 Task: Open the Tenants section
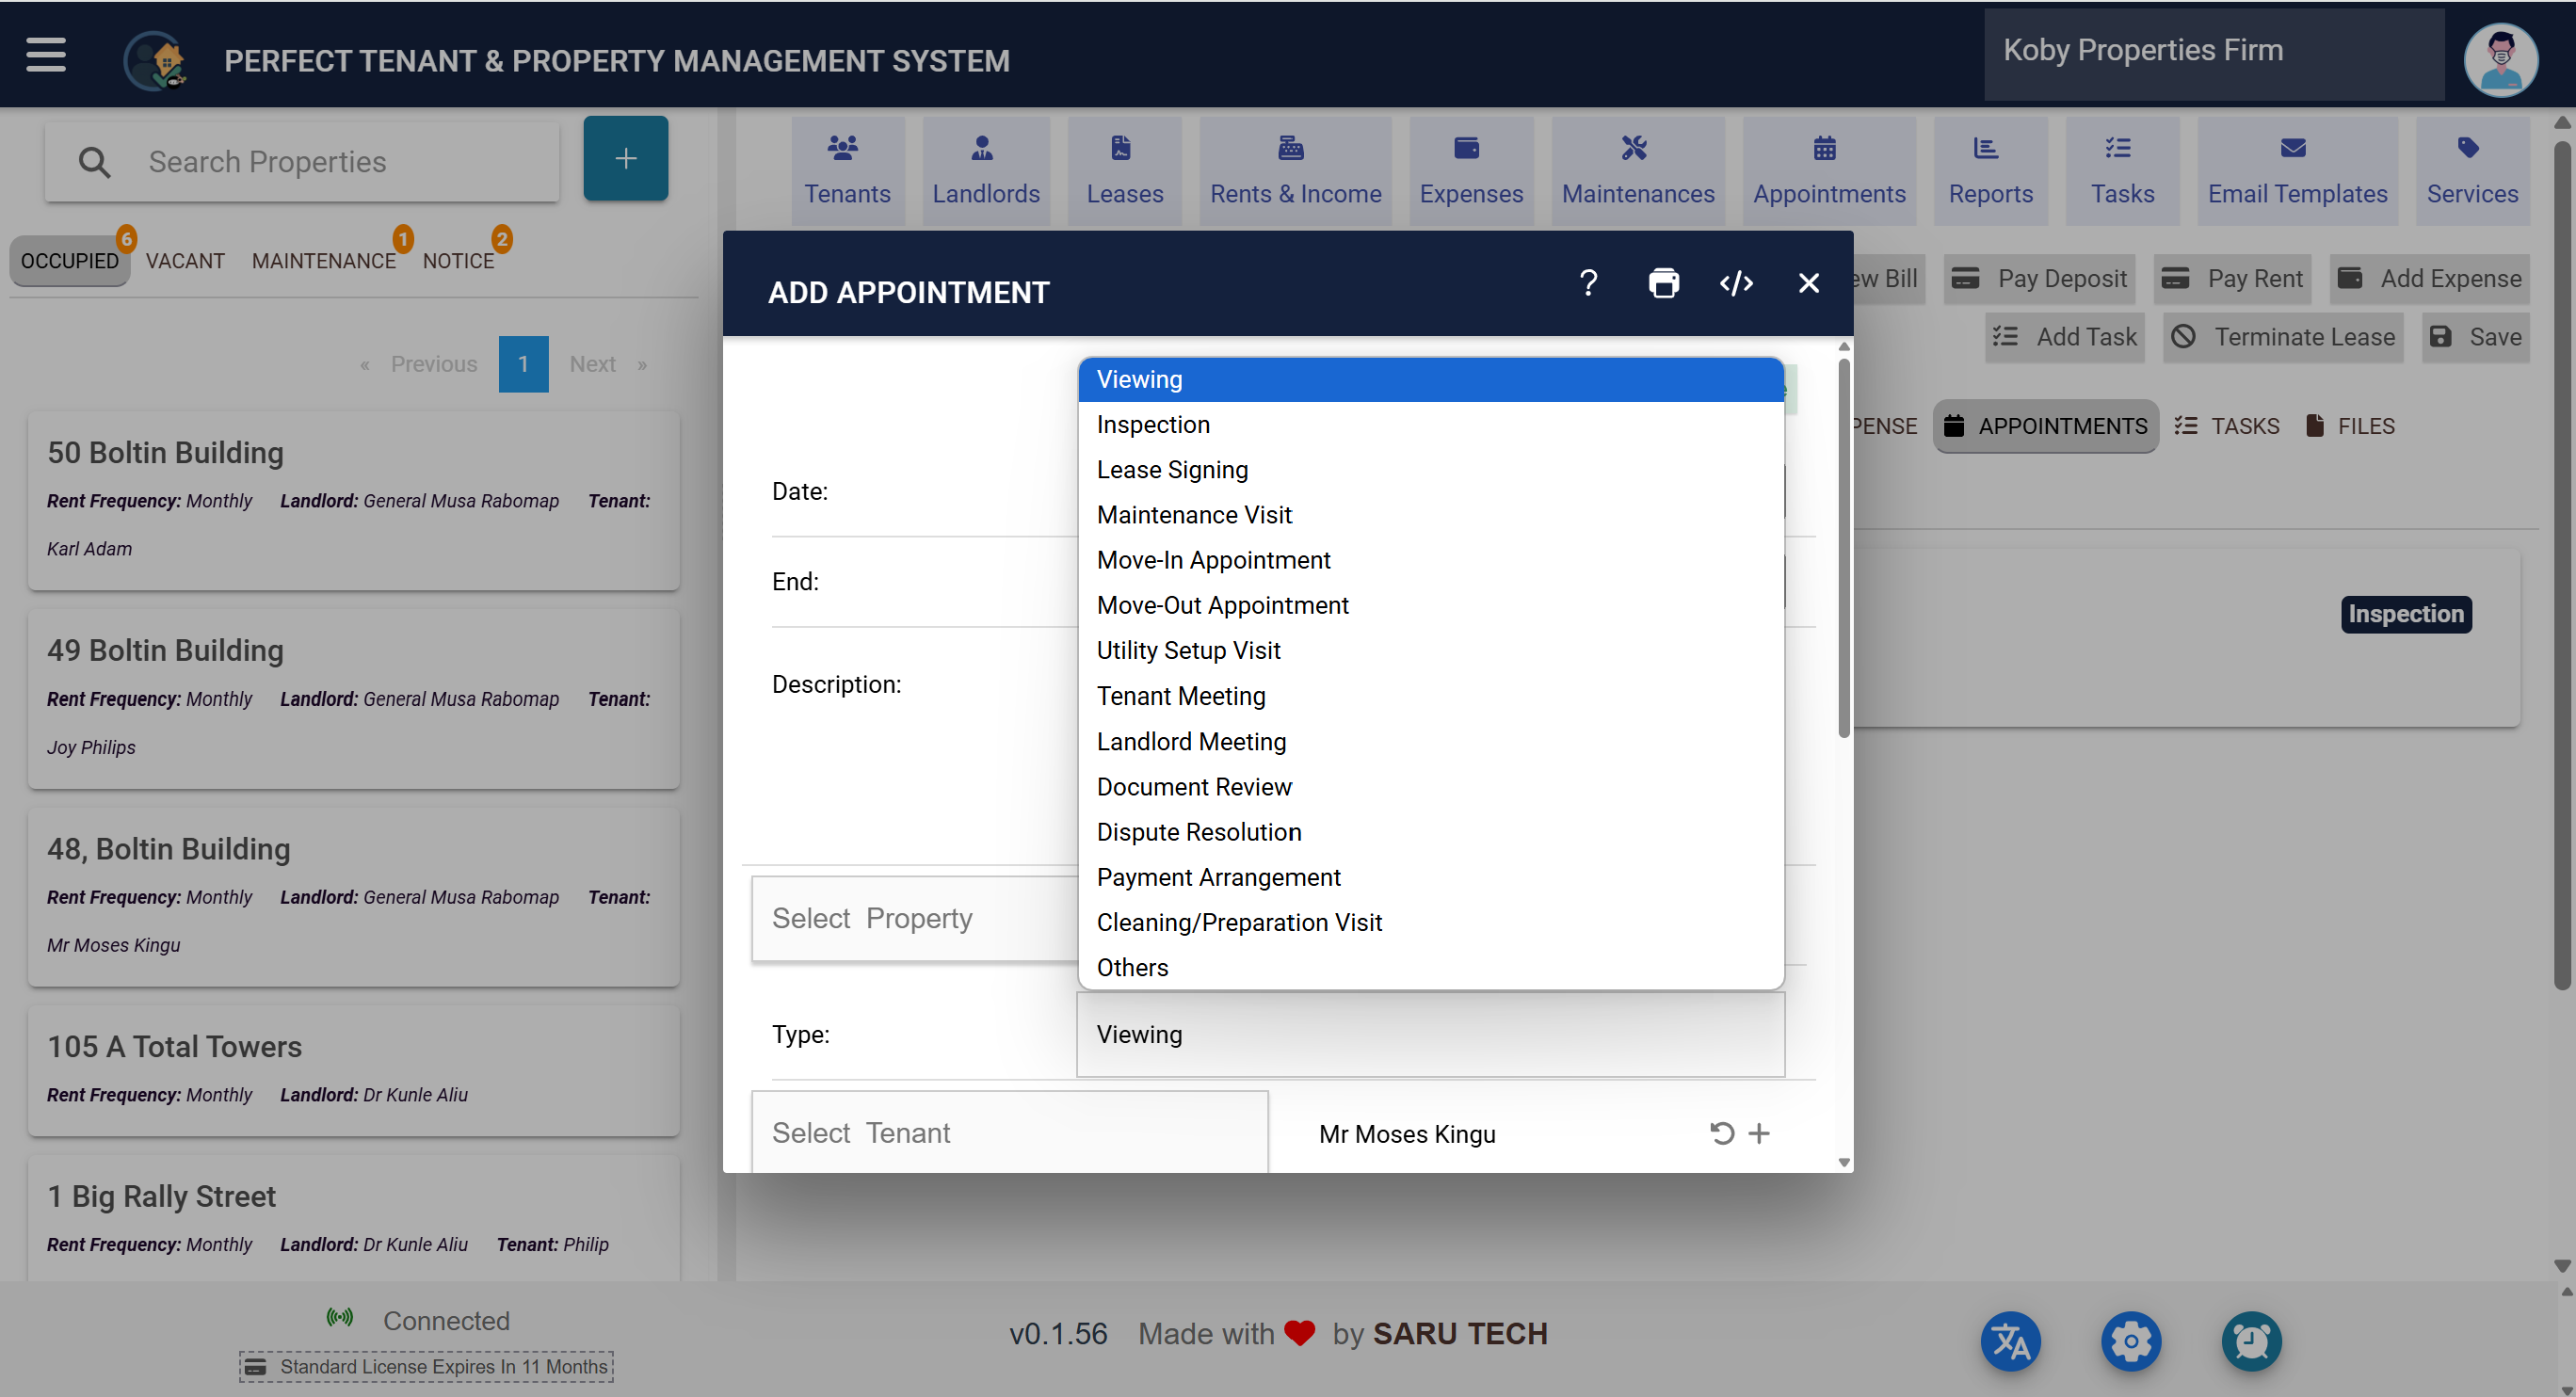tap(847, 170)
